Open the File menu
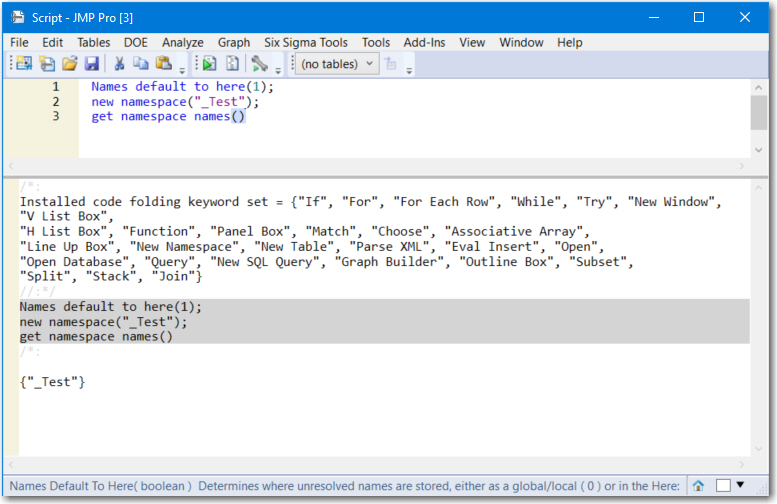This screenshot has width=777, height=504. click(x=19, y=43)
